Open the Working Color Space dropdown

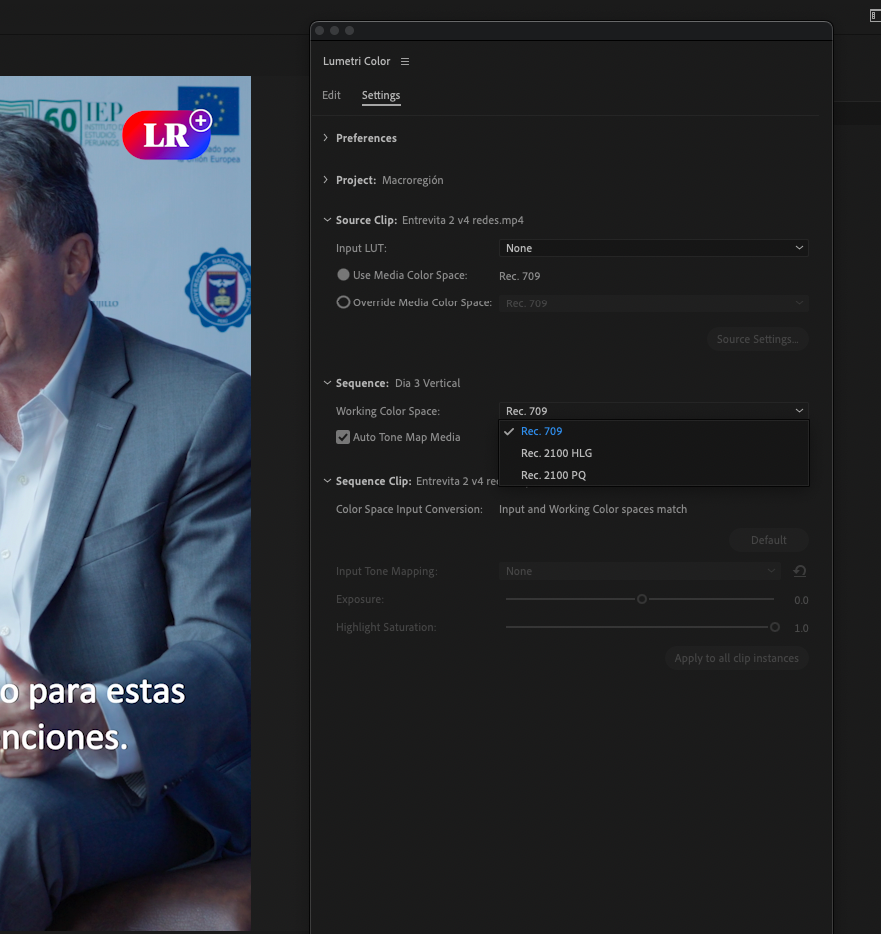(653, 410)
